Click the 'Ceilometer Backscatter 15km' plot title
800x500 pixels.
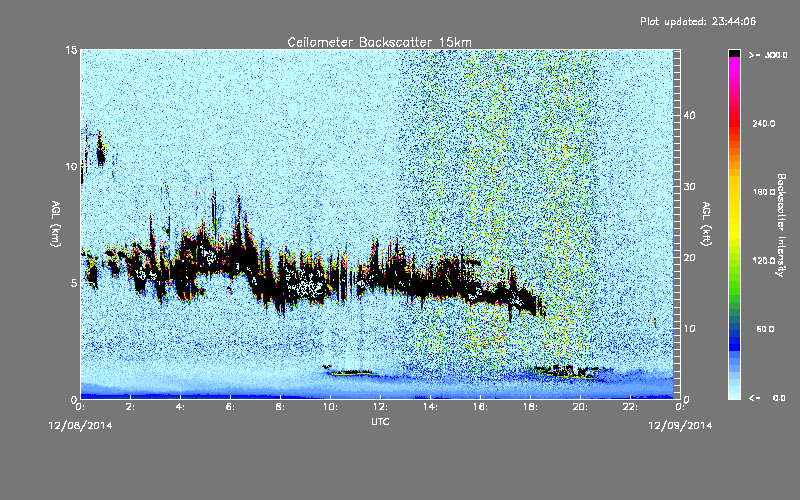[x=379, y=42]
